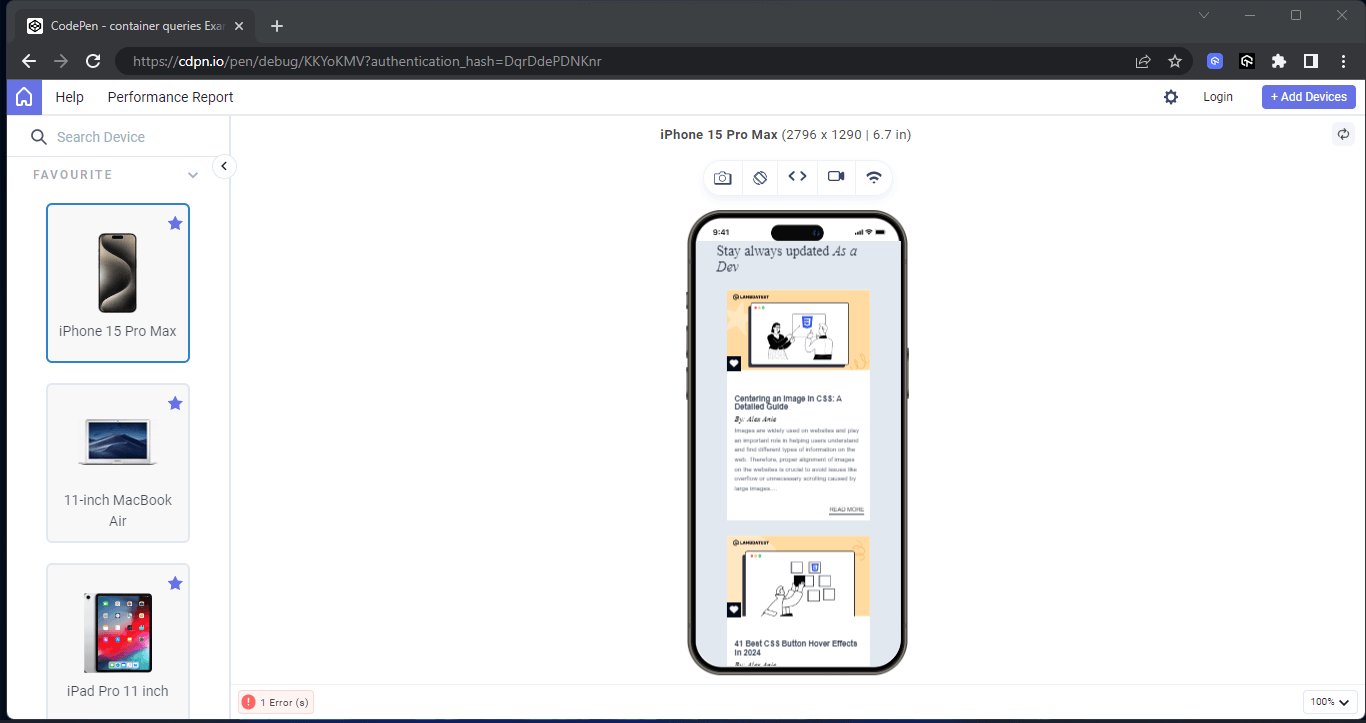Viewport: 1366px width, 723px height.
Task: Open settings via the gear icon
Action: click(x=1171, y=97)
